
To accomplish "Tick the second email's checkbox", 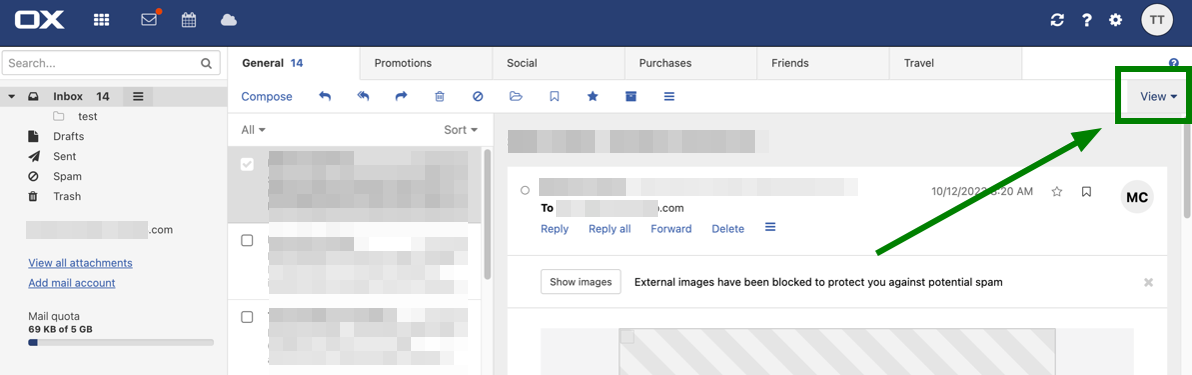I will (x=247, y=240).
